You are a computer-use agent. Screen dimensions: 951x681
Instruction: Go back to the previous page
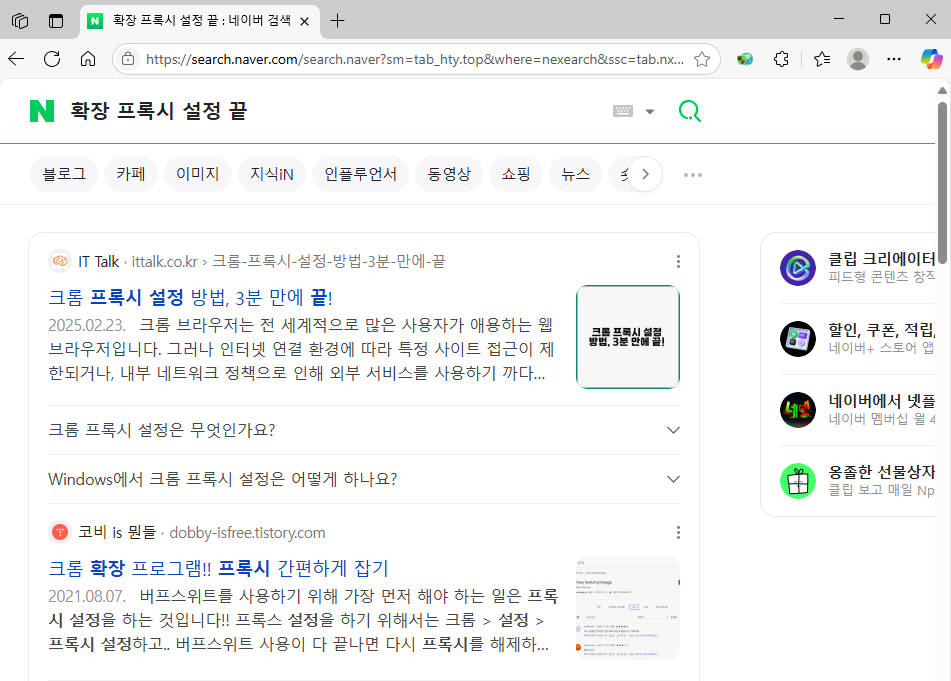click(x=16, y=59)
